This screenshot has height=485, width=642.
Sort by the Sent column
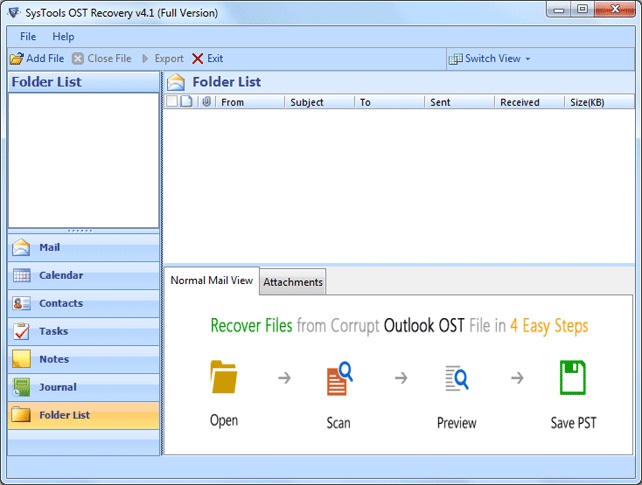(459, 102)
